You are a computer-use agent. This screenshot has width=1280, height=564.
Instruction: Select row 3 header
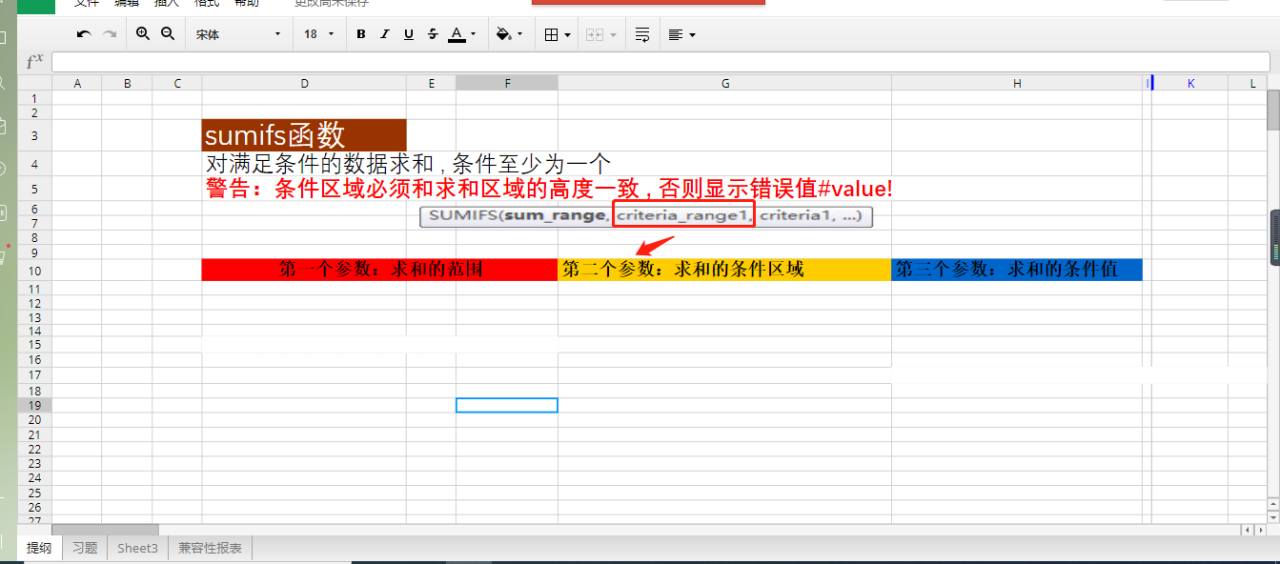point(34,135)
